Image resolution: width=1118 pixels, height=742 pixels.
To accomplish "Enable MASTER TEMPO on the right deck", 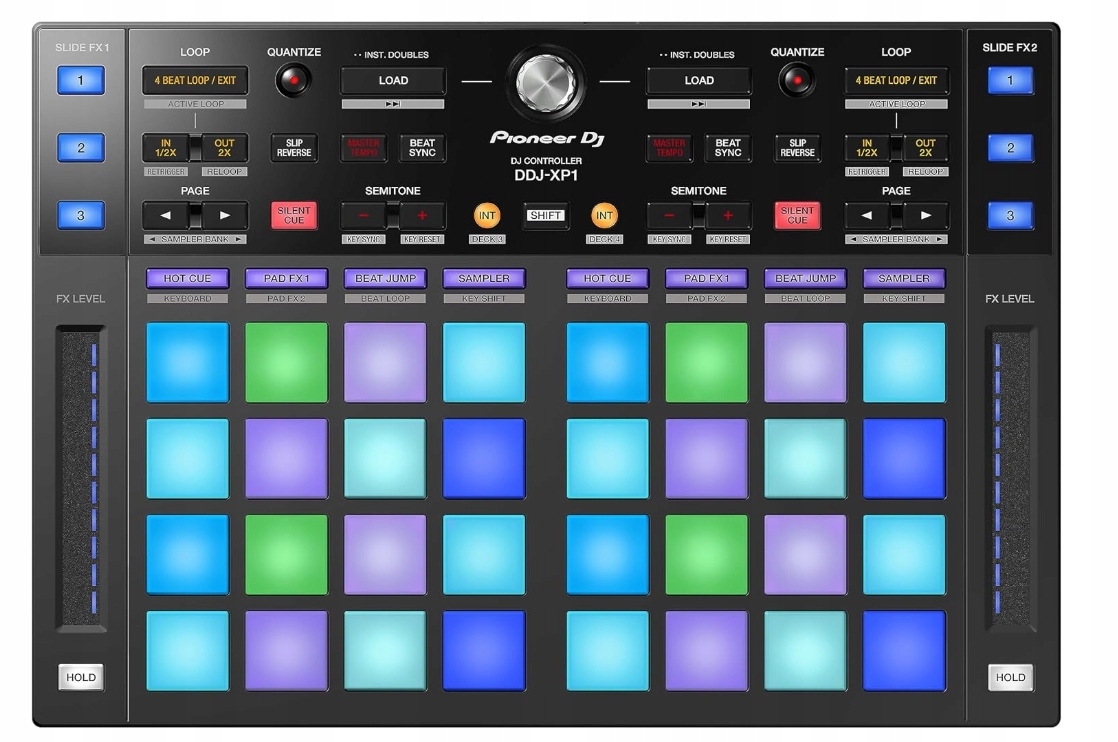I will click(x=669, y=148).
